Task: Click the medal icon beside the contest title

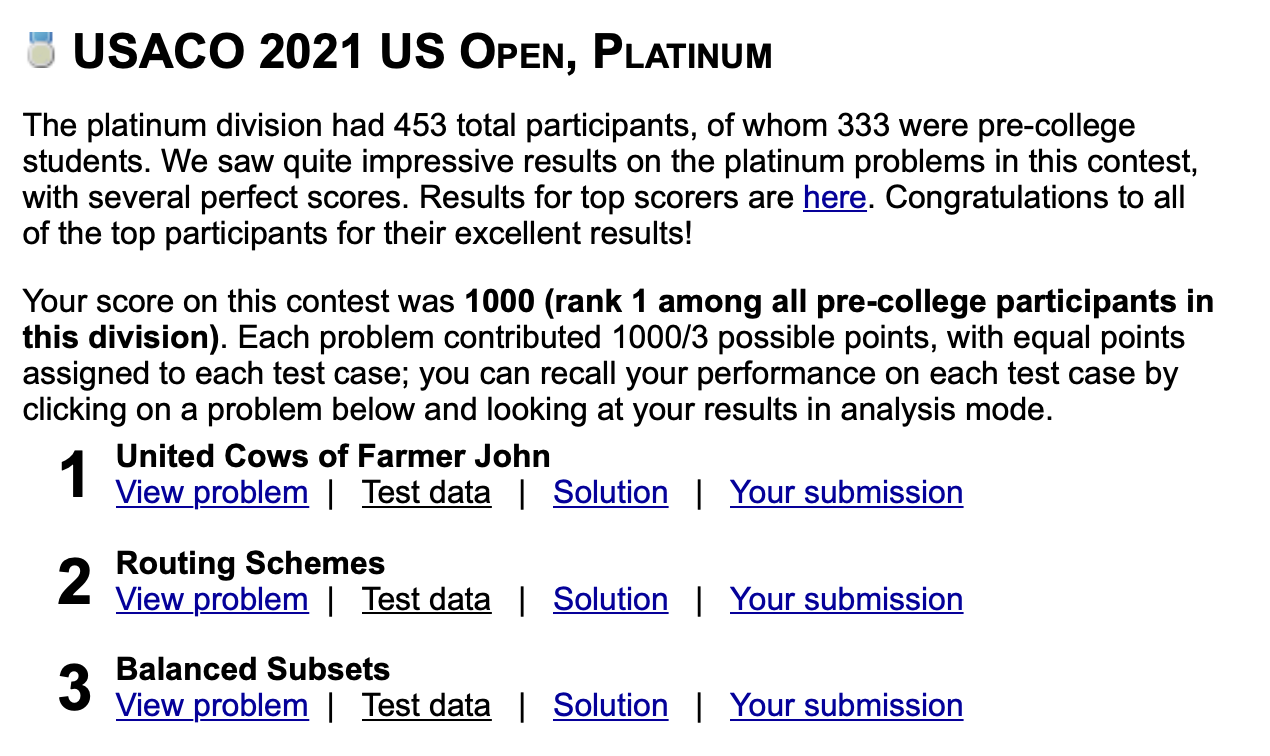Action: [x=40, y=50]
